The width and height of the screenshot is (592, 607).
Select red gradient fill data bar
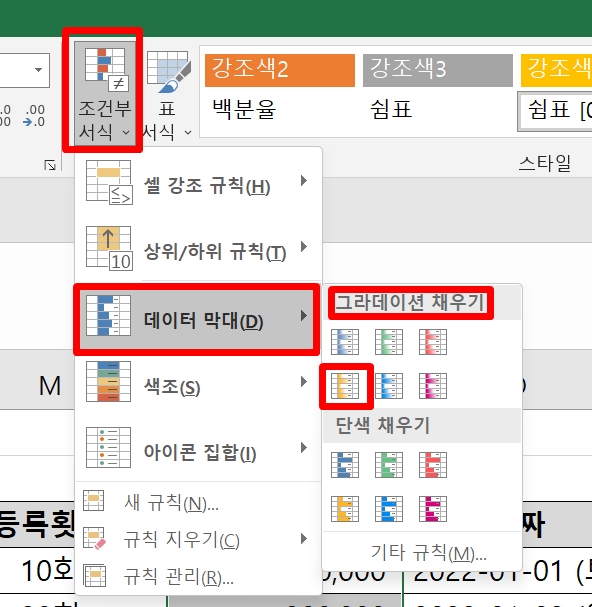point(433,342)
